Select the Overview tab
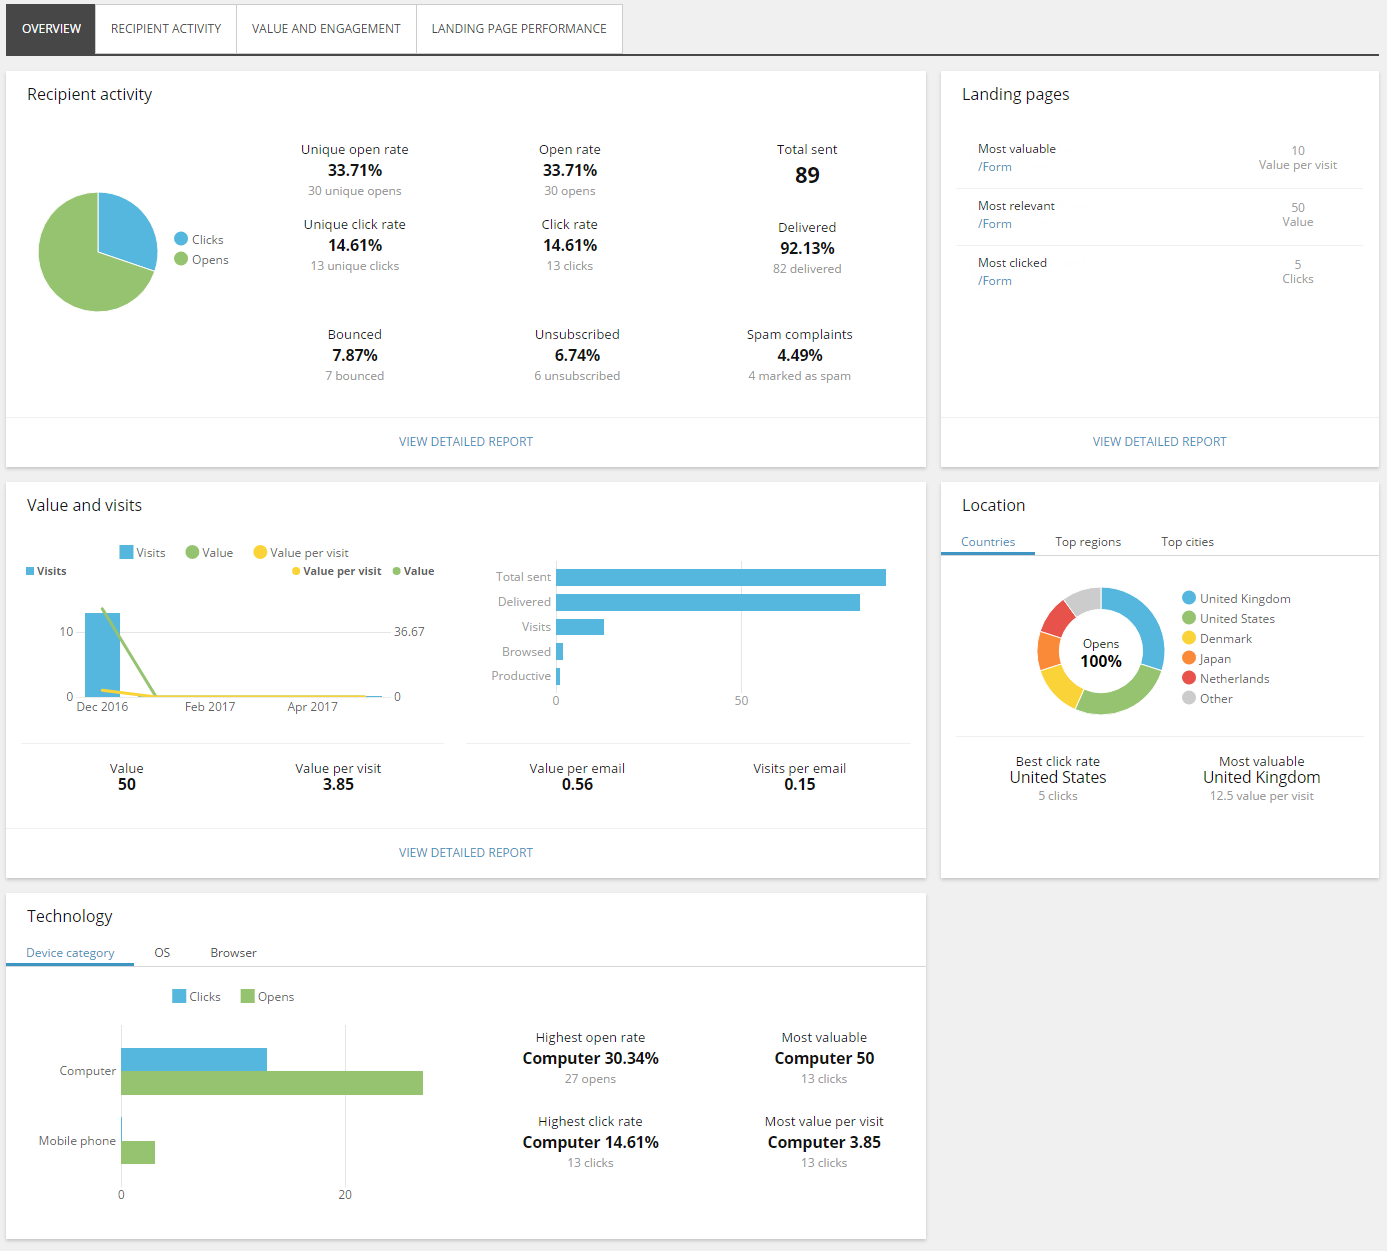This screenshot has width=1387, height=1251. (x=51, y=29)
